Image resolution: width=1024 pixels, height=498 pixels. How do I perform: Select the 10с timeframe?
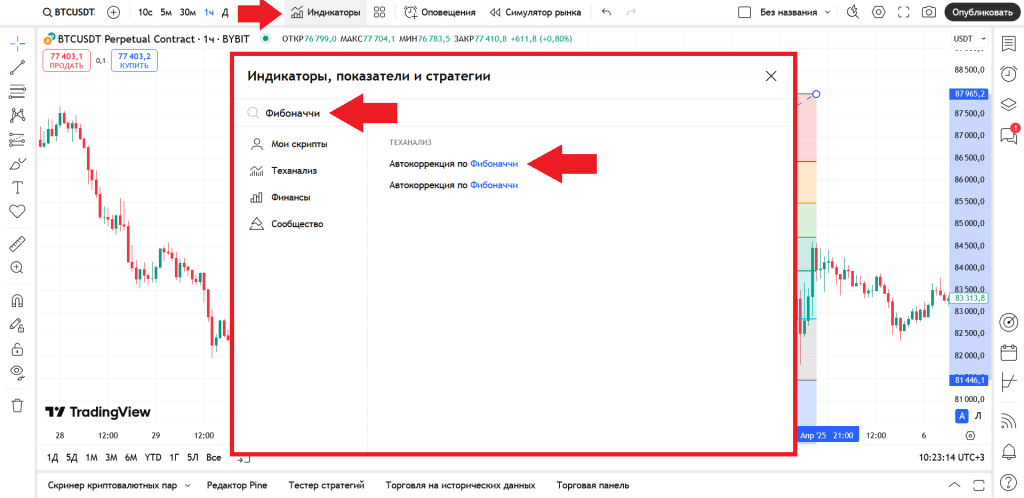(146, 12)
